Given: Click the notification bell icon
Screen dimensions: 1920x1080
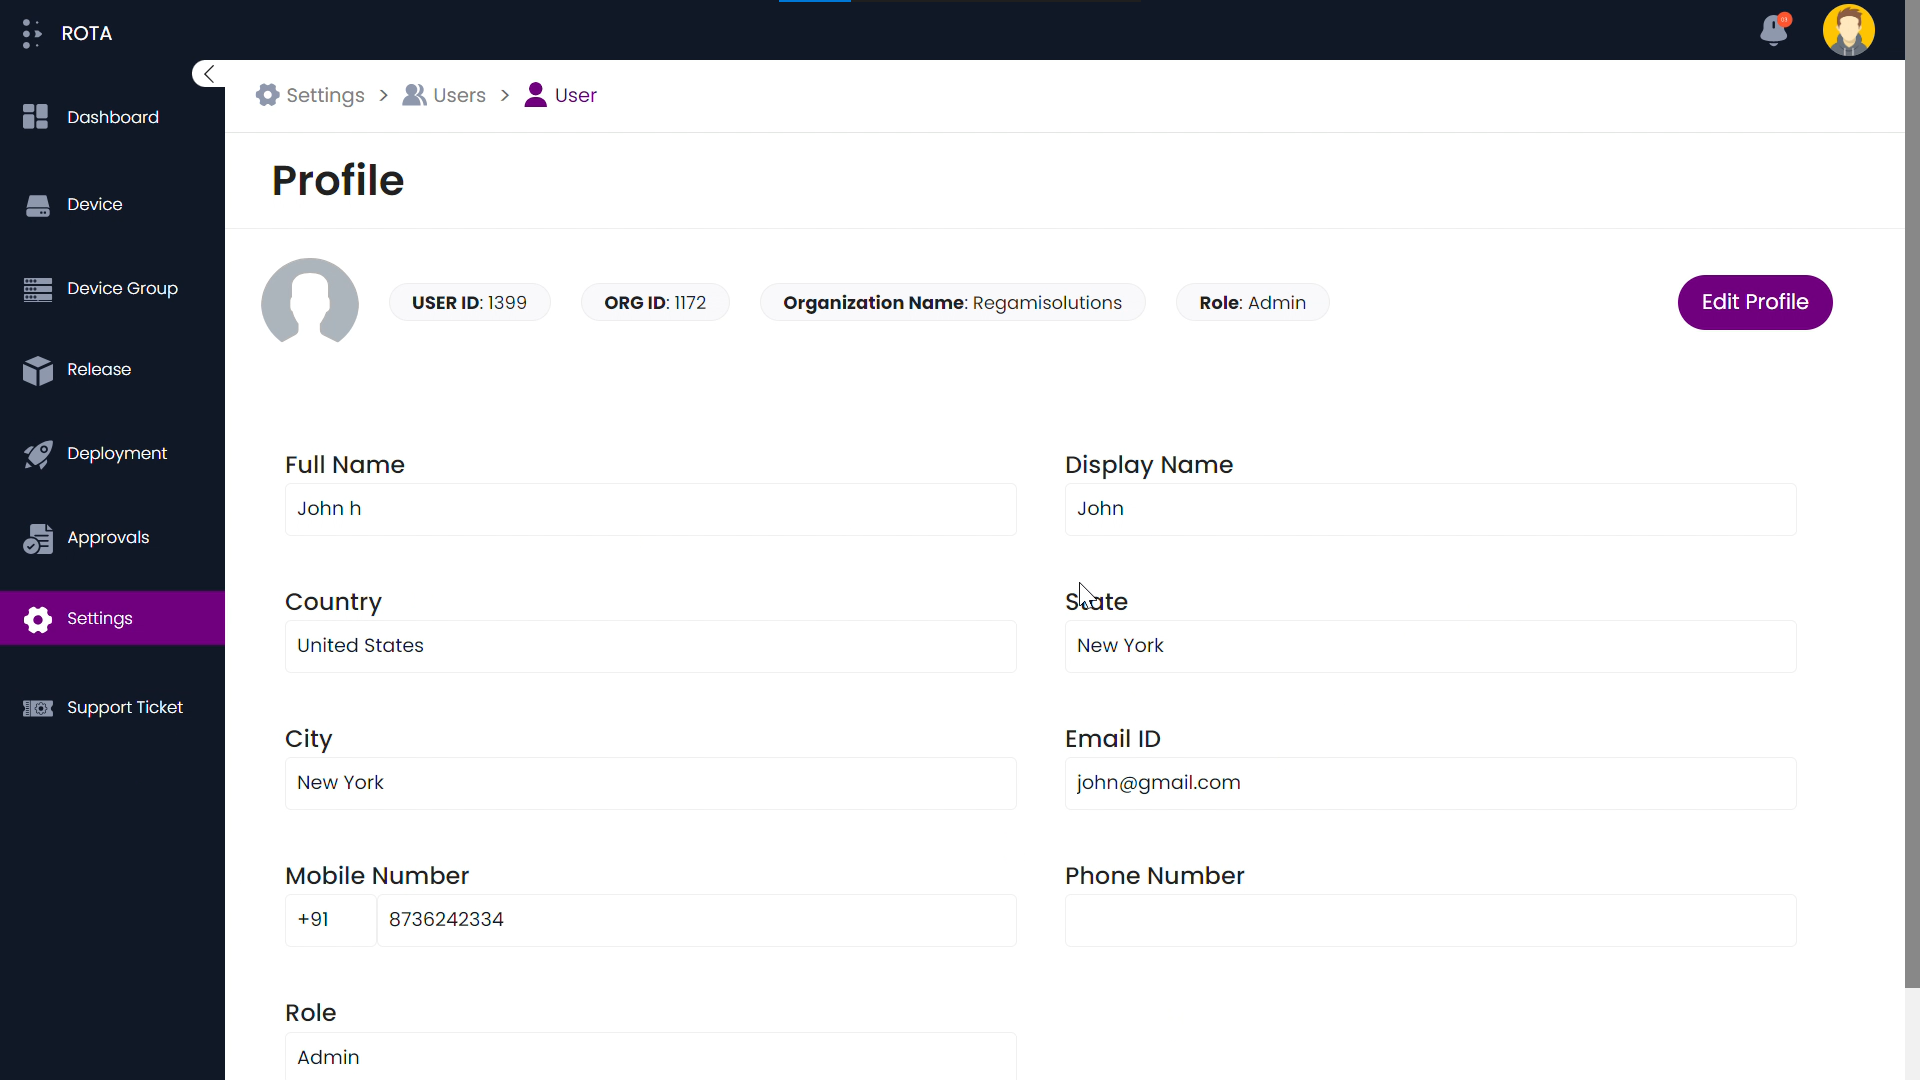Looking at the screenshot, I should pos(1774,29).
